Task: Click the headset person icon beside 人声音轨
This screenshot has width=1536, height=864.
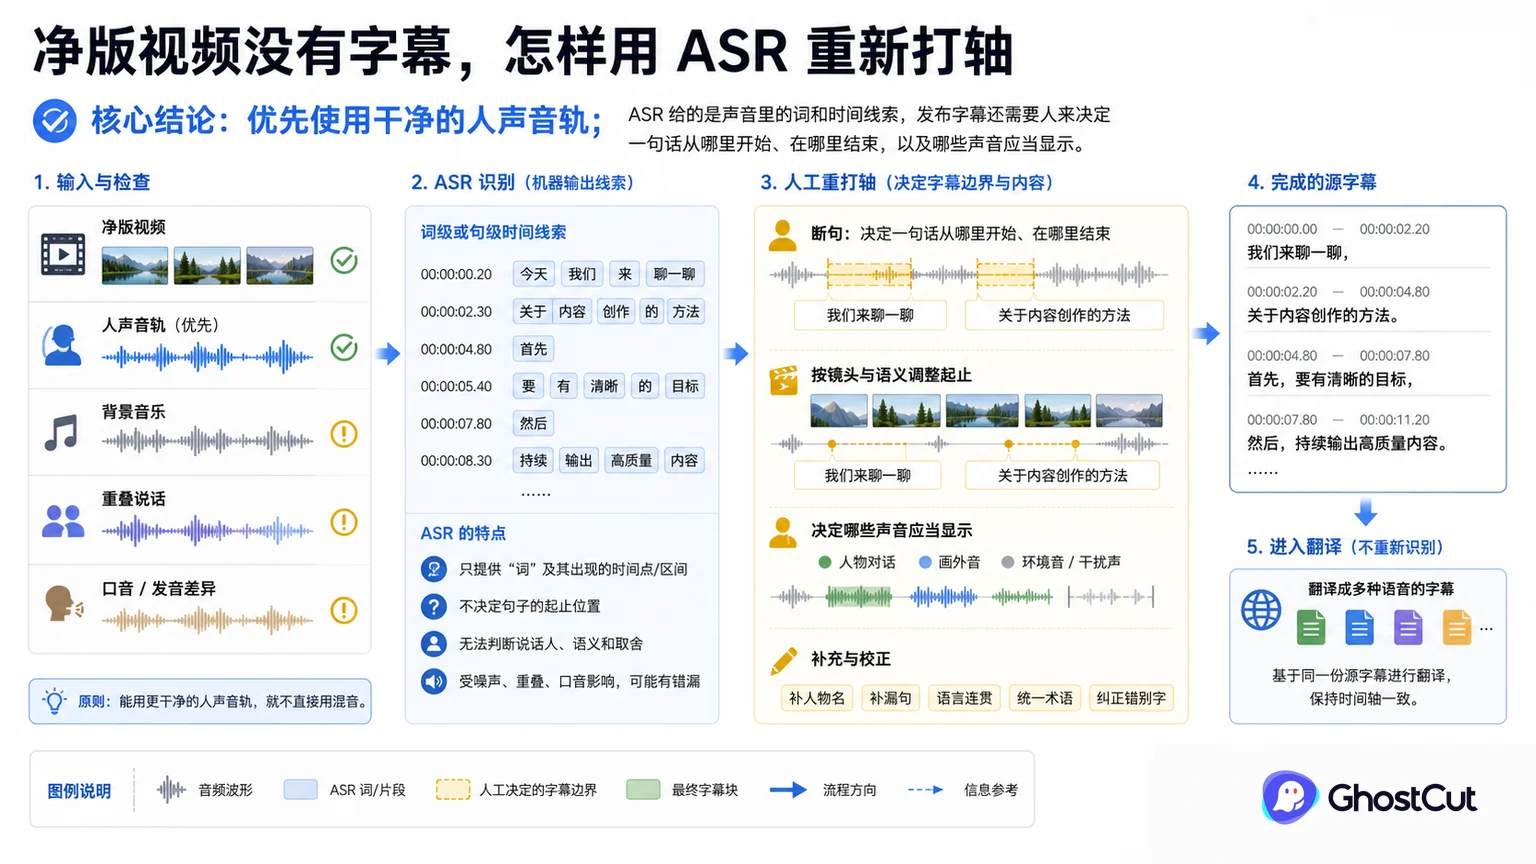Action: (62, 345)
